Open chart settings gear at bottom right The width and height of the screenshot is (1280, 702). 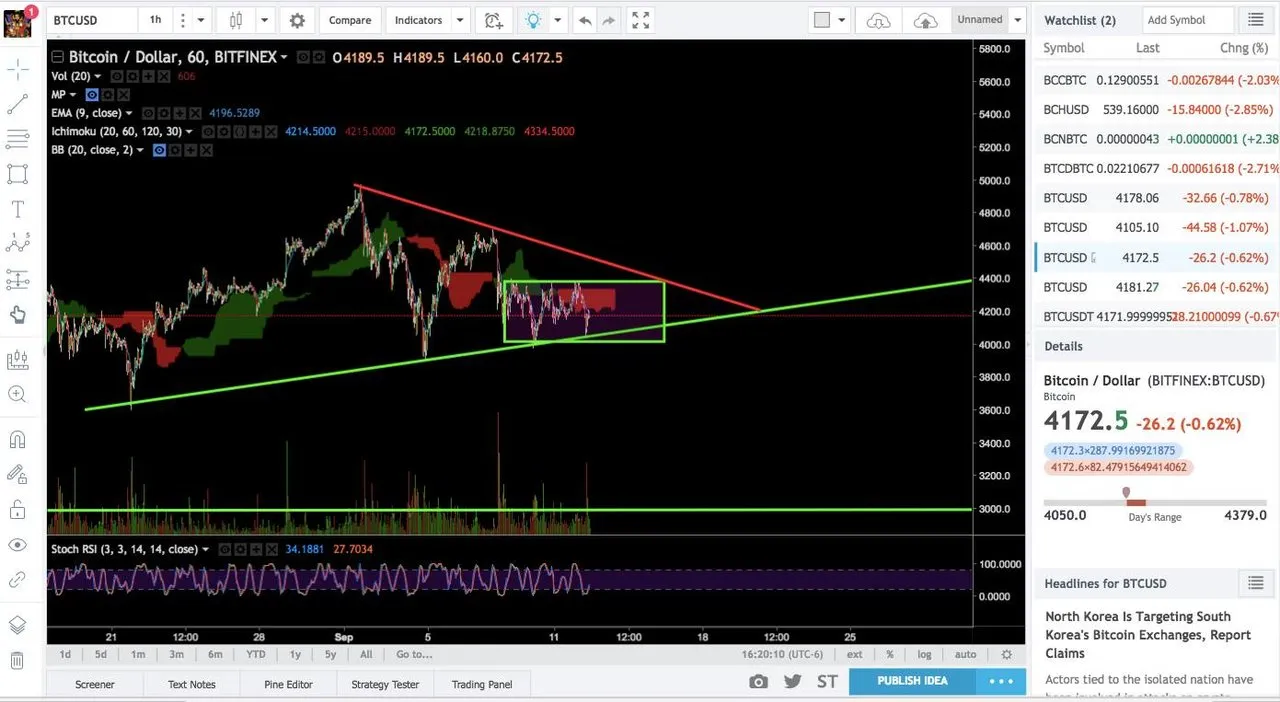[1007, 654]
